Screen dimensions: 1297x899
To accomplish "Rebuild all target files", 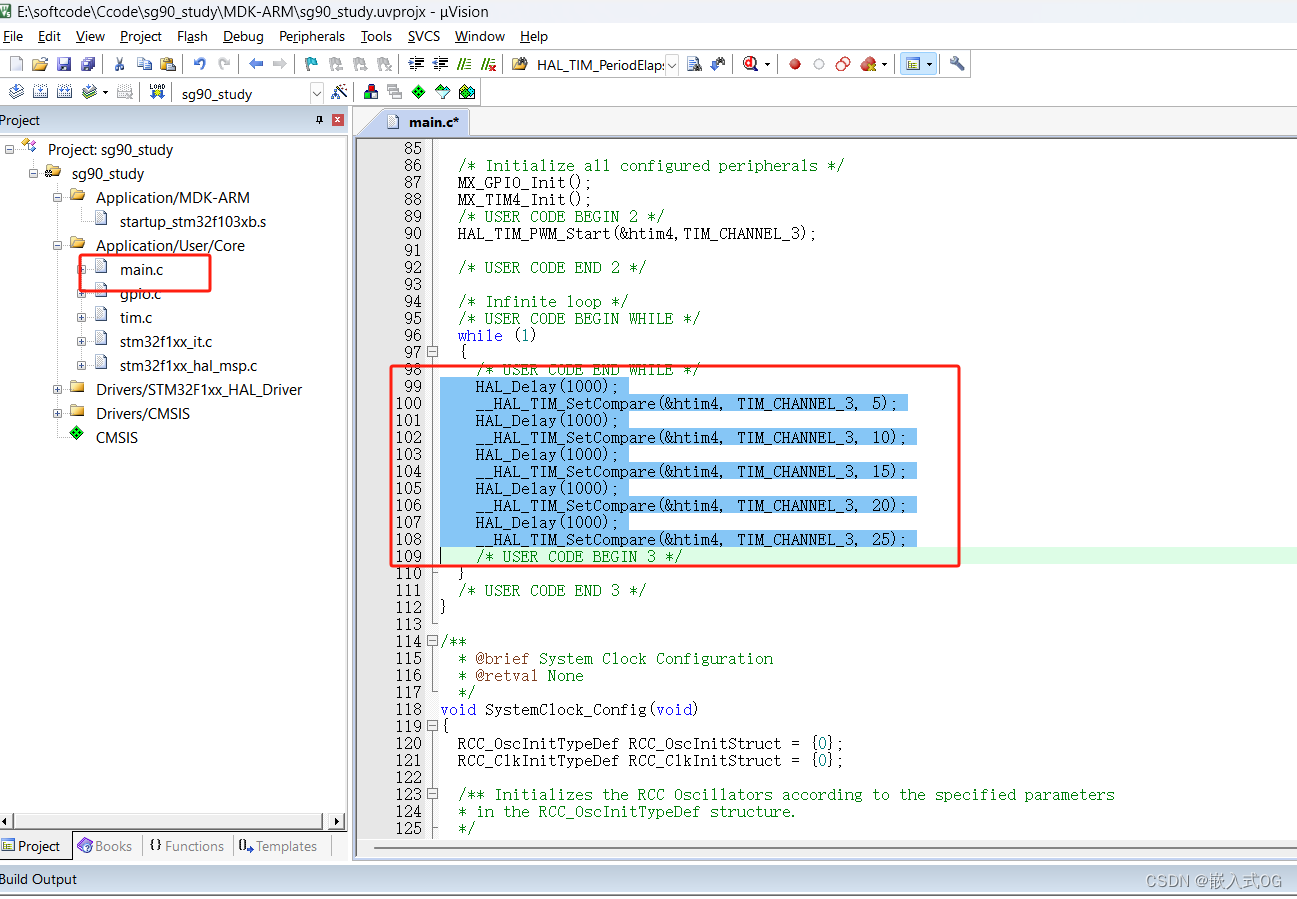I will [64, 92].
